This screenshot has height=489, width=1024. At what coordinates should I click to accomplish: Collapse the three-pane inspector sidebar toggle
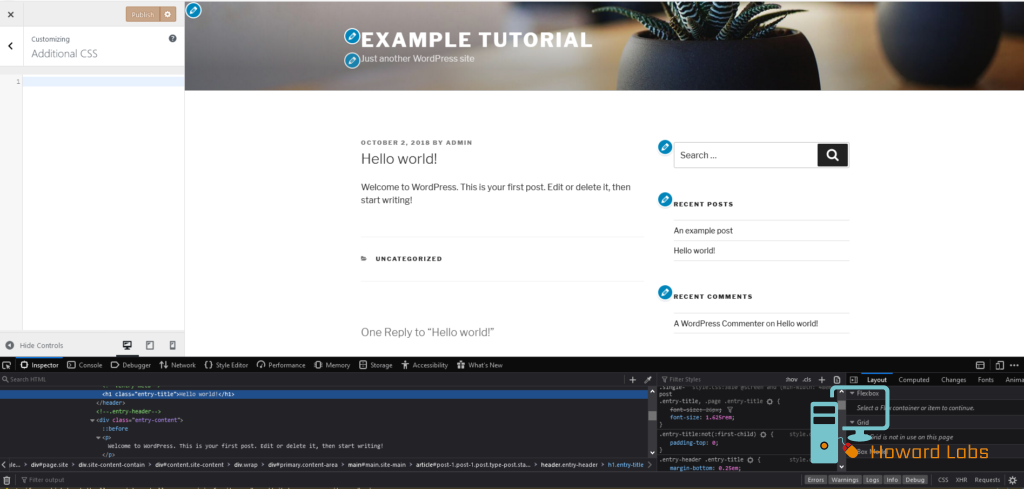coord(853,379)
